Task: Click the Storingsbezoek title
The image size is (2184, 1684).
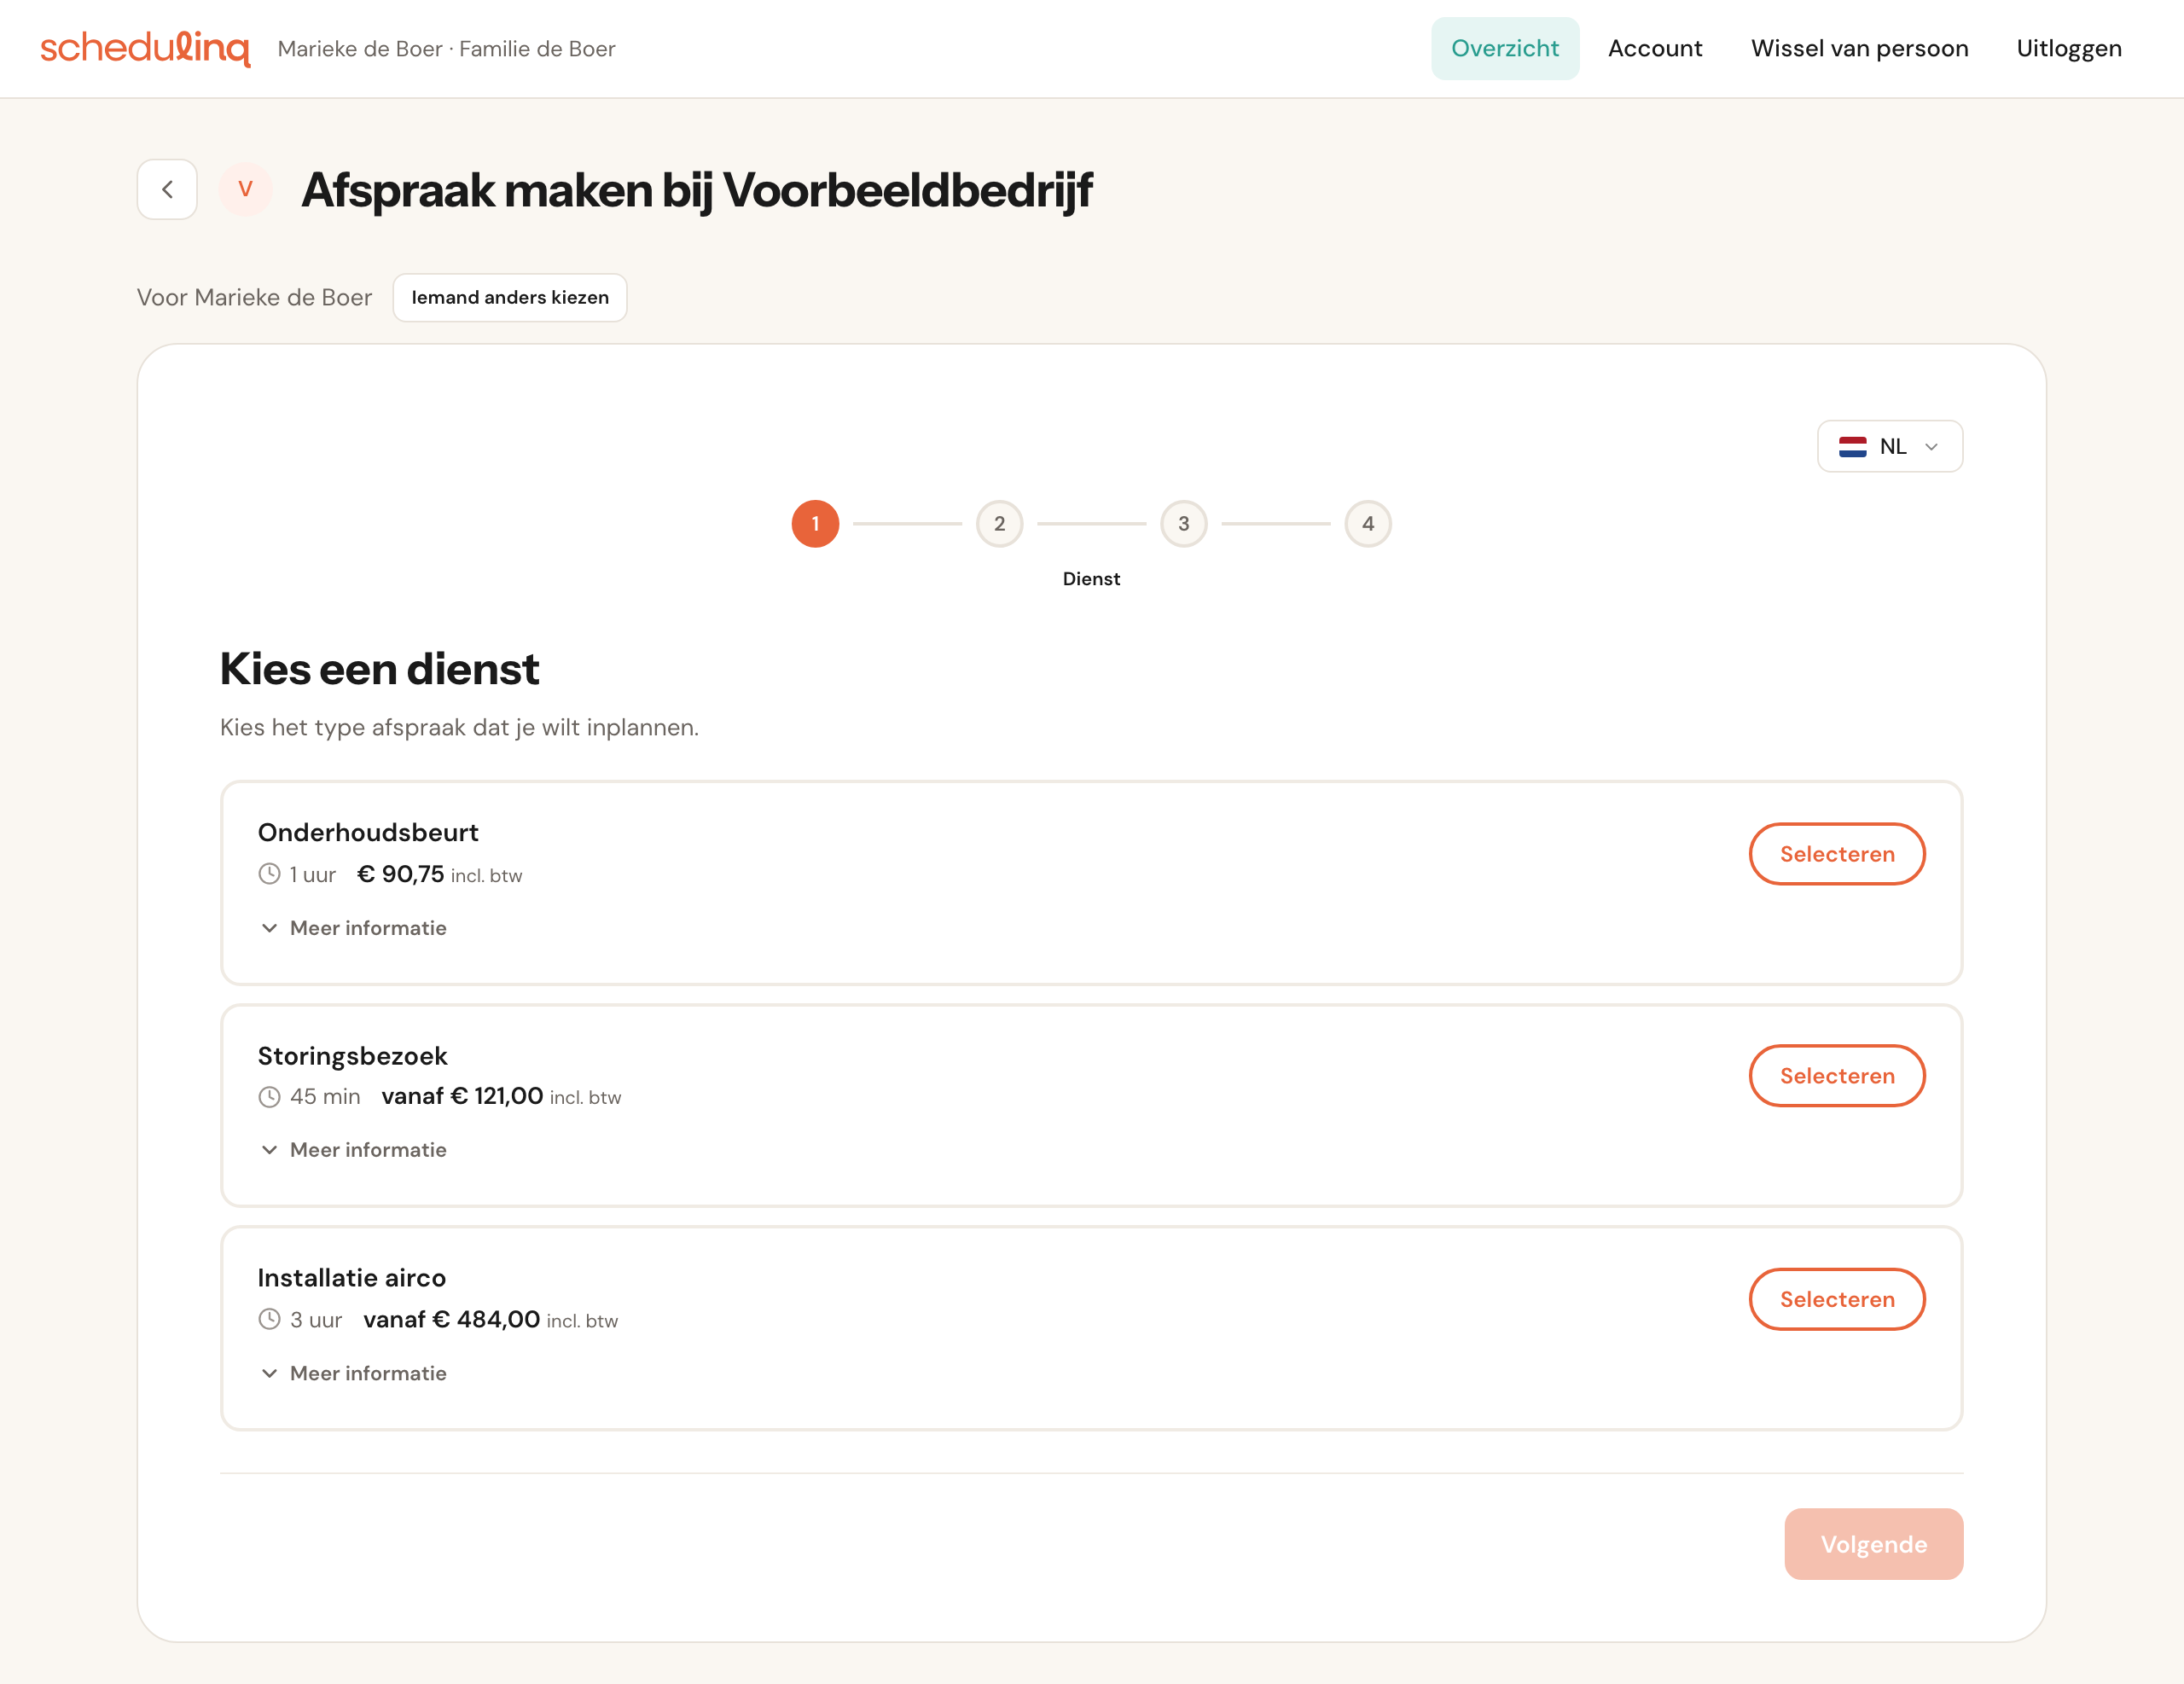Action: pyautogui.click(x=352, y=1056)
